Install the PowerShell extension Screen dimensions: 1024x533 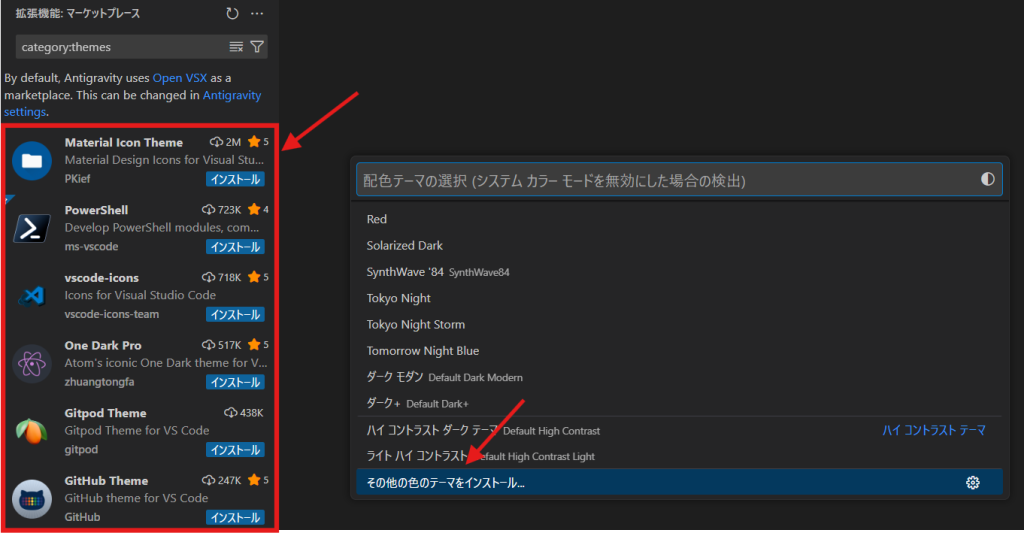[x=235, y=247]
